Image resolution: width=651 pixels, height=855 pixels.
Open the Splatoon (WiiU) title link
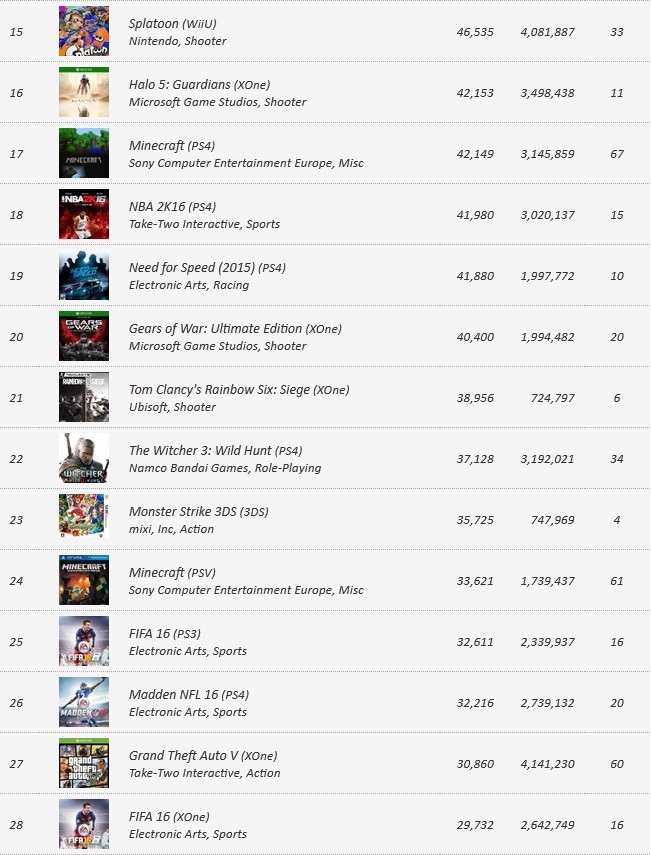click(x=173, y=23)
